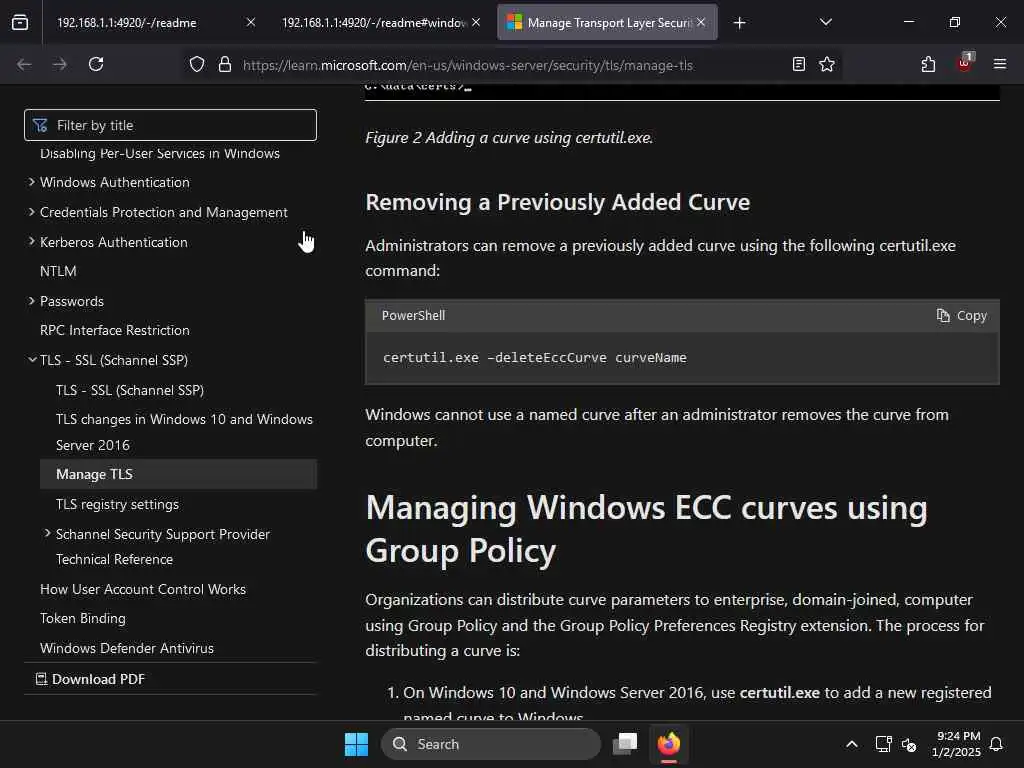
Task: Click the Figure 2 caption text
Action: click(509, 138)
